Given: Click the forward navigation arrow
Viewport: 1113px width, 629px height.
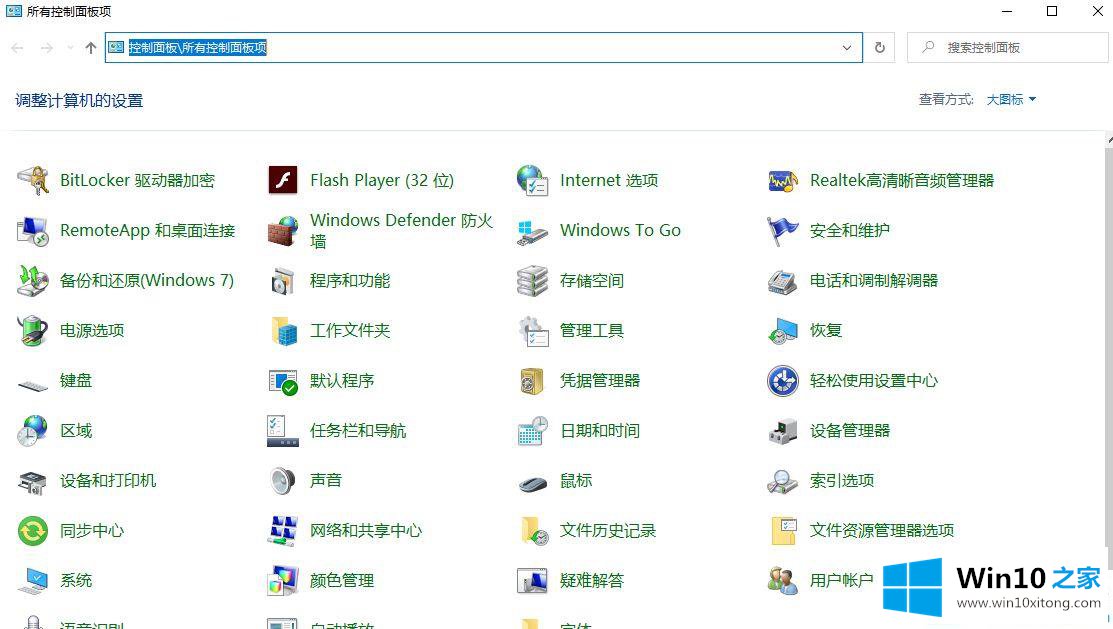Looking at the screenshot, I should (47, 48).
